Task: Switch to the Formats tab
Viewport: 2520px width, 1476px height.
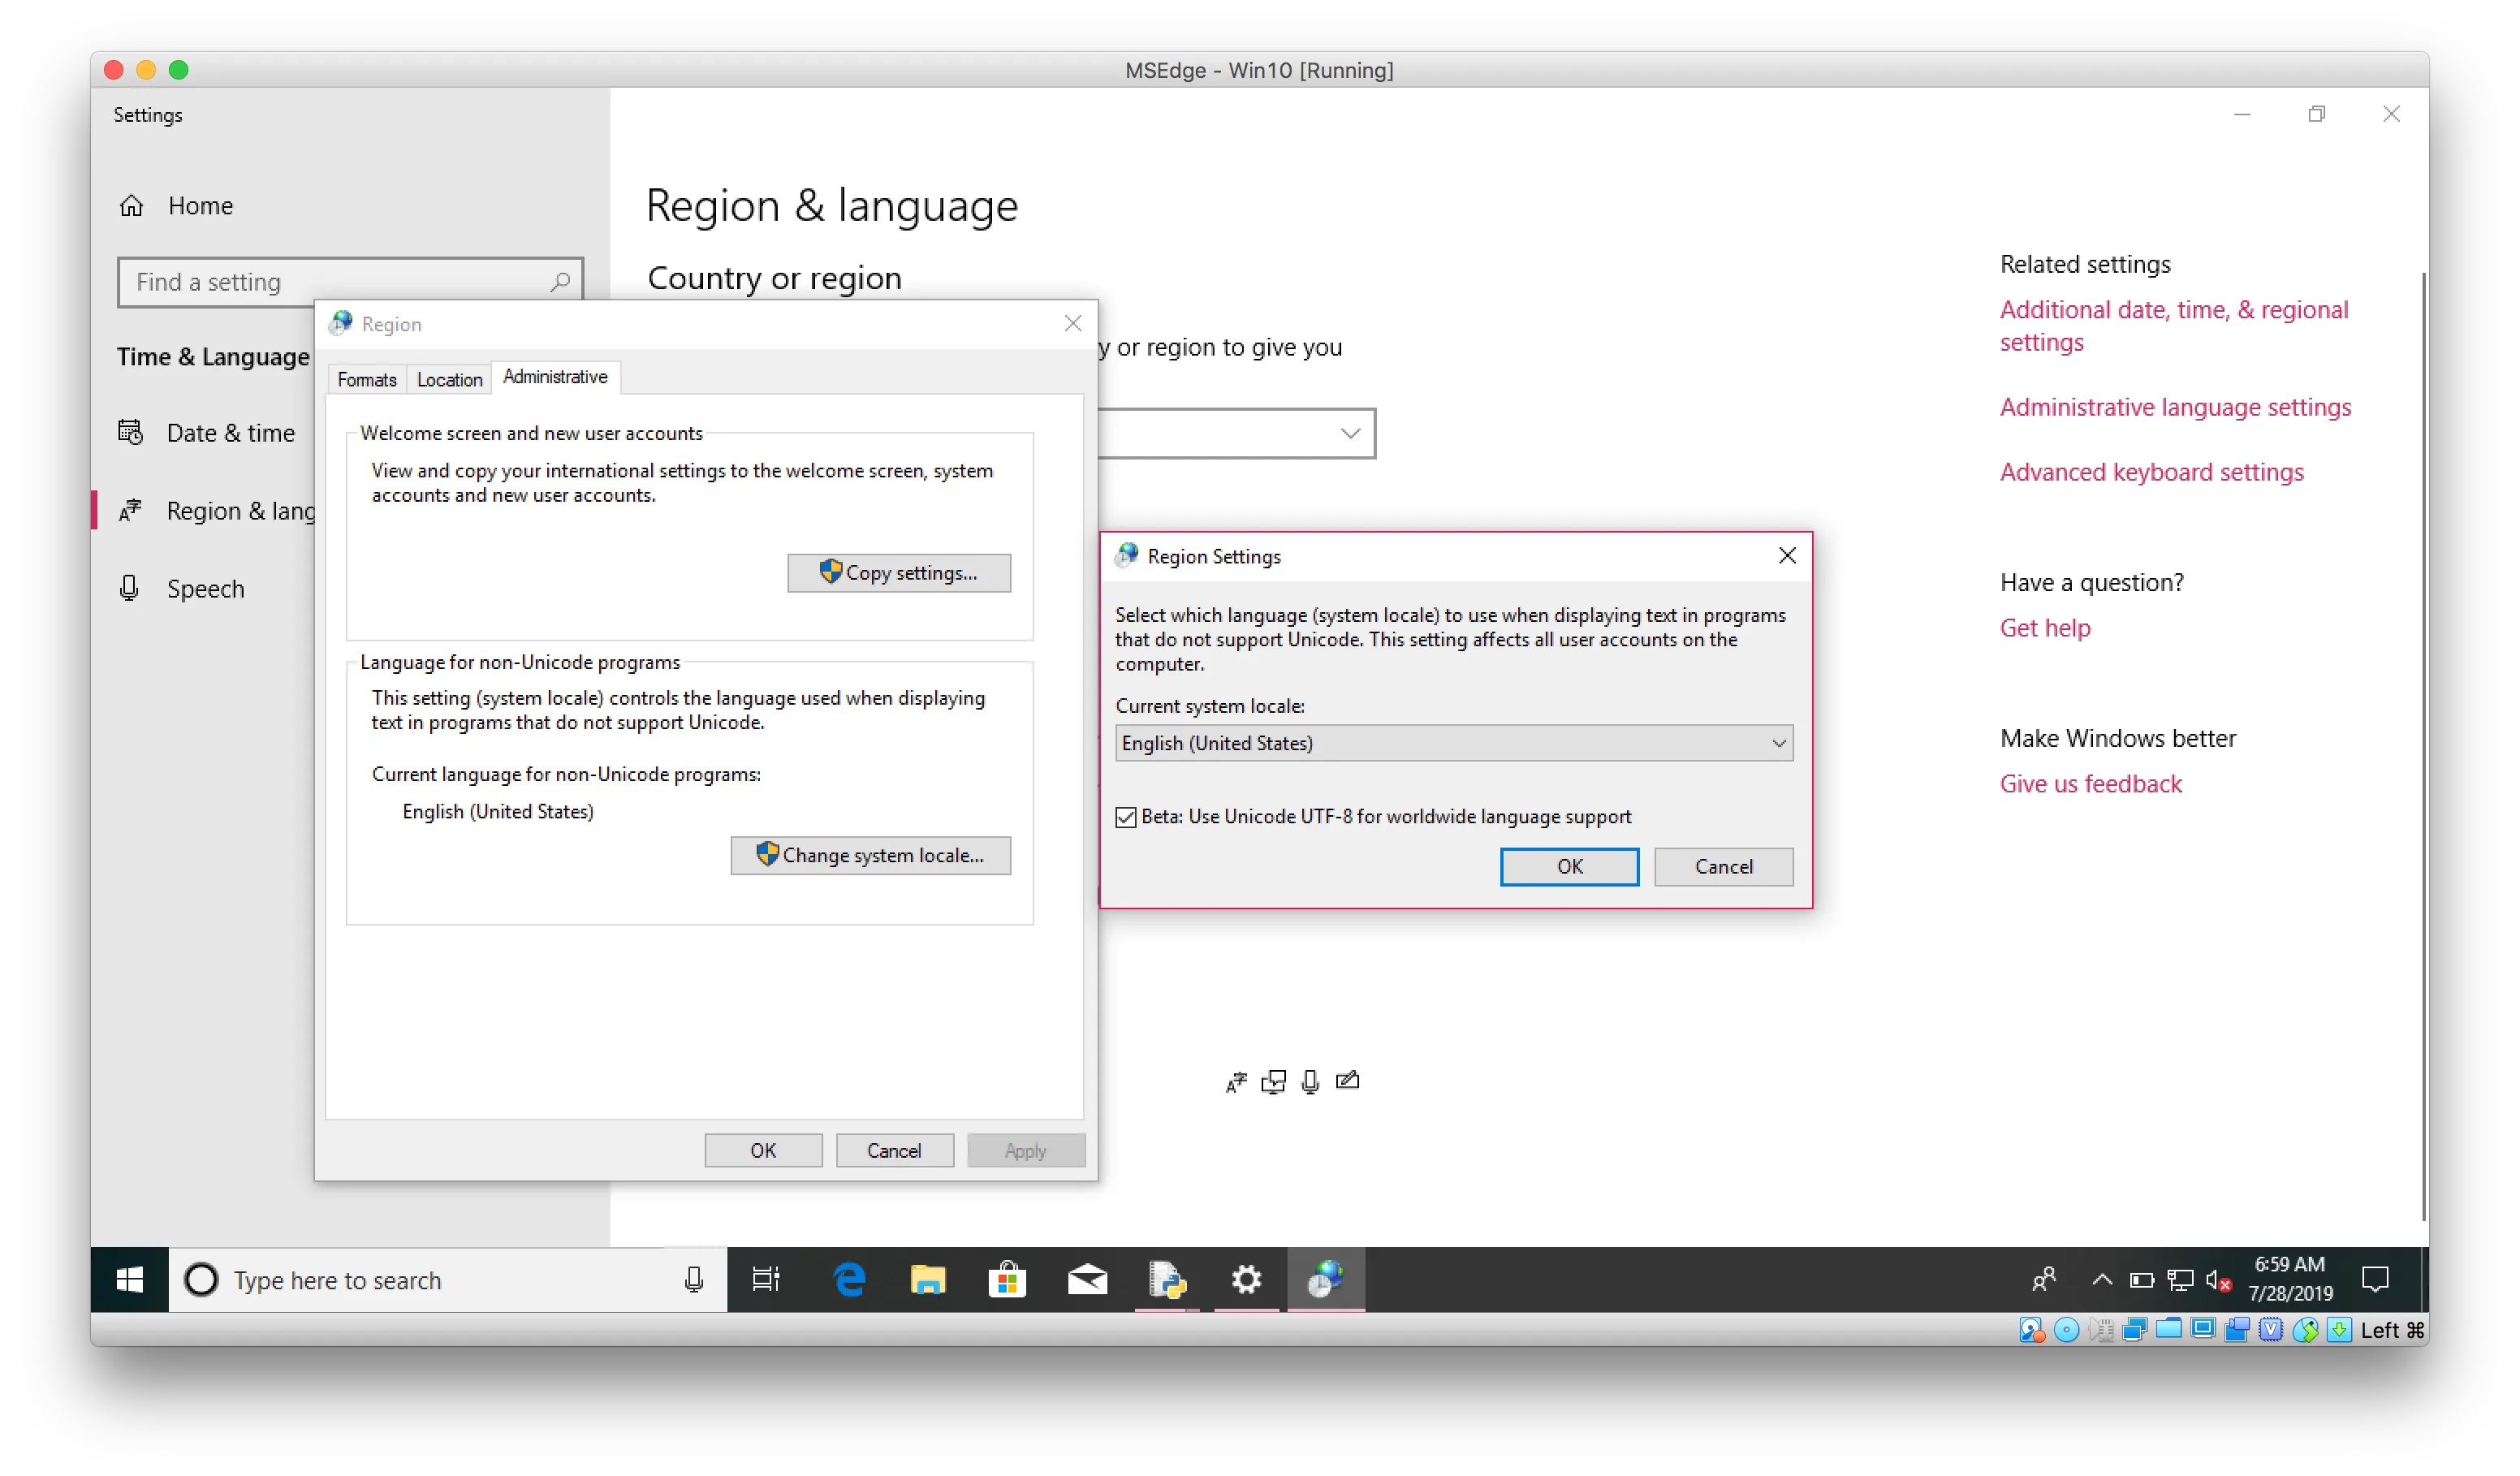Action: click(367, 380)
